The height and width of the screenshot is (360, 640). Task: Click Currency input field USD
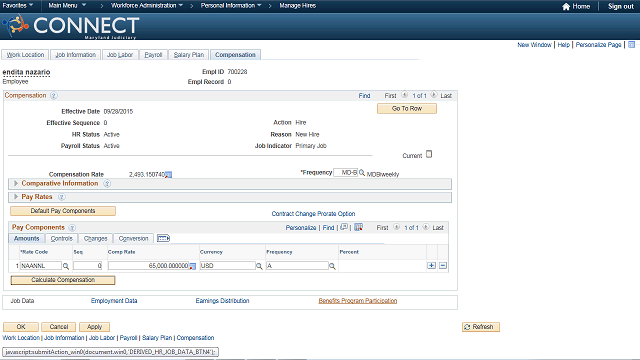(x=227, y=266)
